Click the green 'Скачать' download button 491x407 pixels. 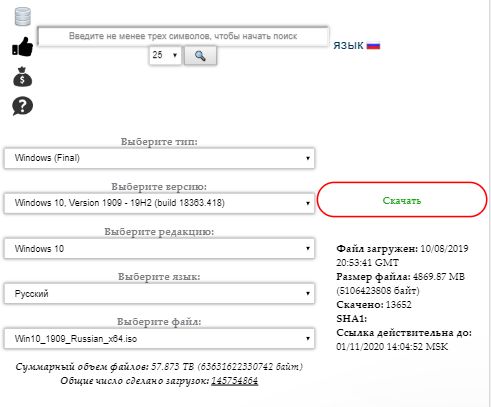click(x=402, y=200)
